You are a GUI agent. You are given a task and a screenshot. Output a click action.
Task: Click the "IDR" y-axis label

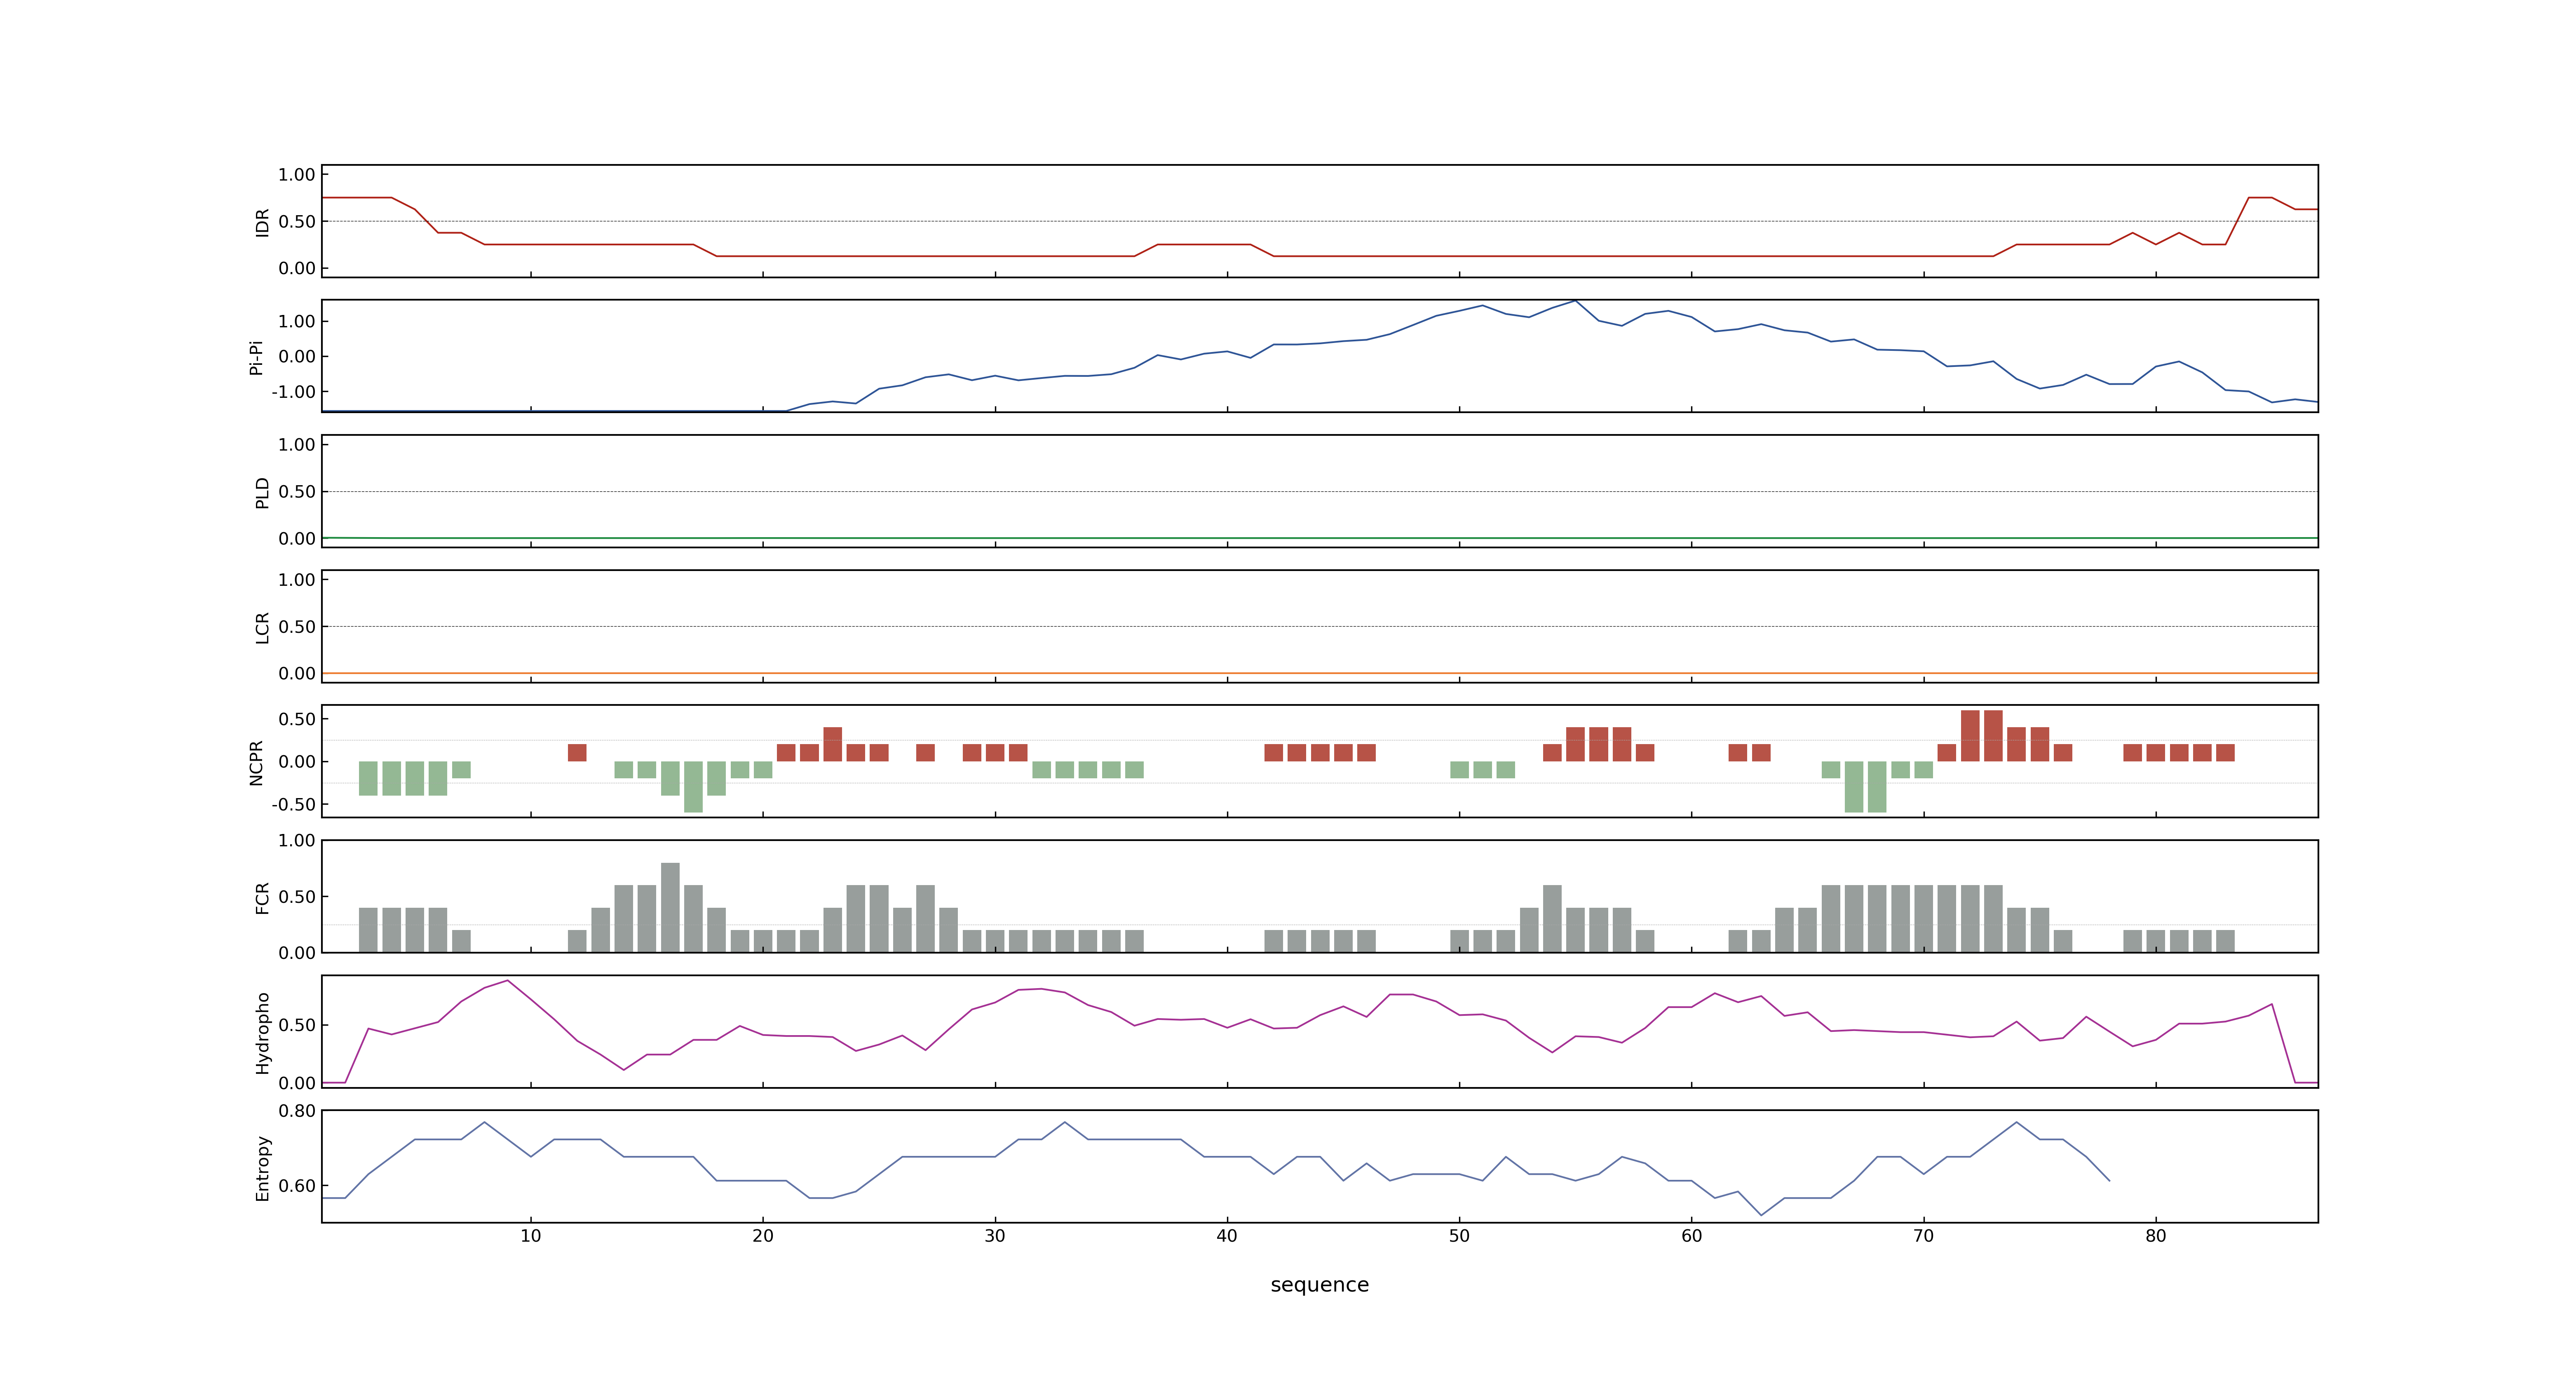[x=262, y=222]
